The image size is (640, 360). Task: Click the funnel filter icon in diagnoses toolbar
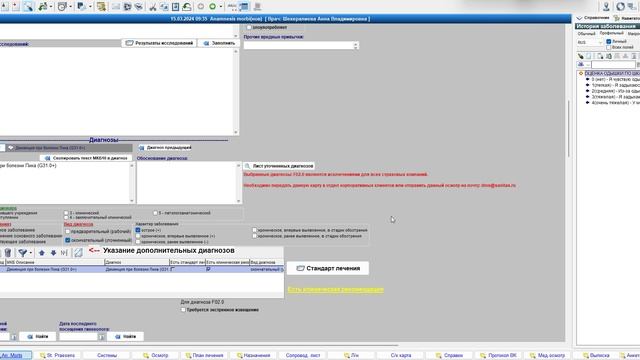22,253
